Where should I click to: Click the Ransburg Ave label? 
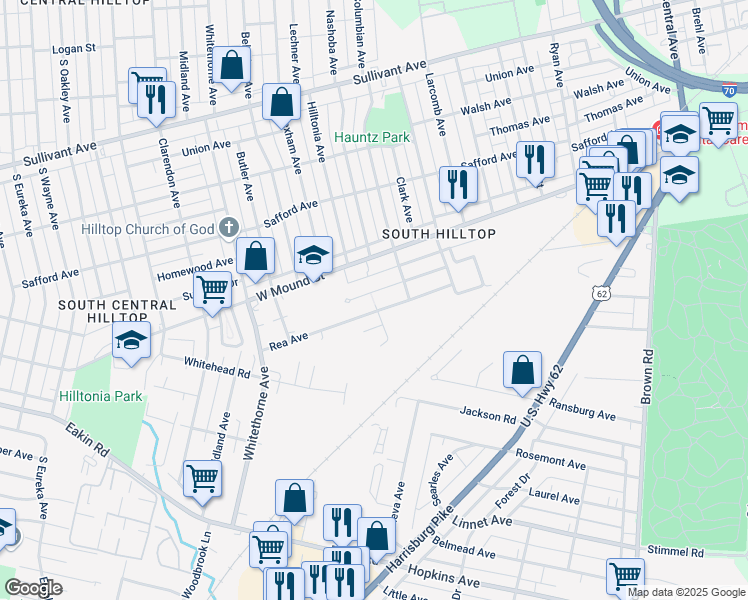pos(582,410)
